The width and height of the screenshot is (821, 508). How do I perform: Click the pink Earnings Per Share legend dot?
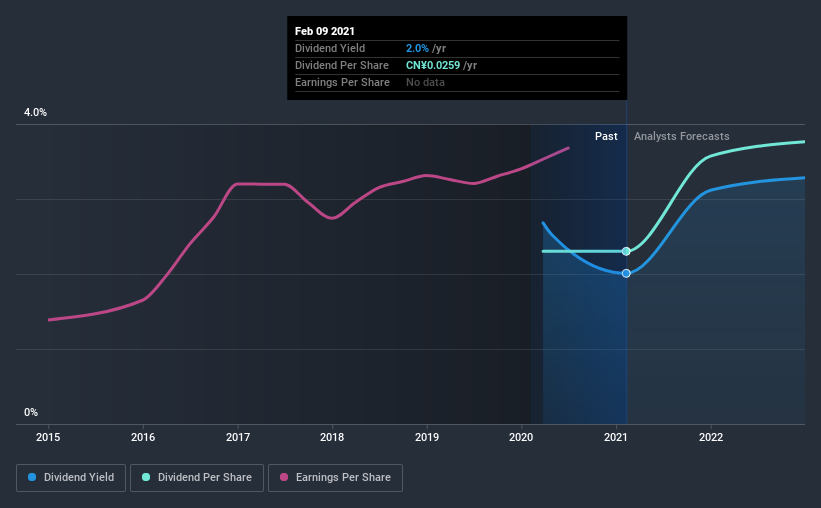tap(284, 477)
